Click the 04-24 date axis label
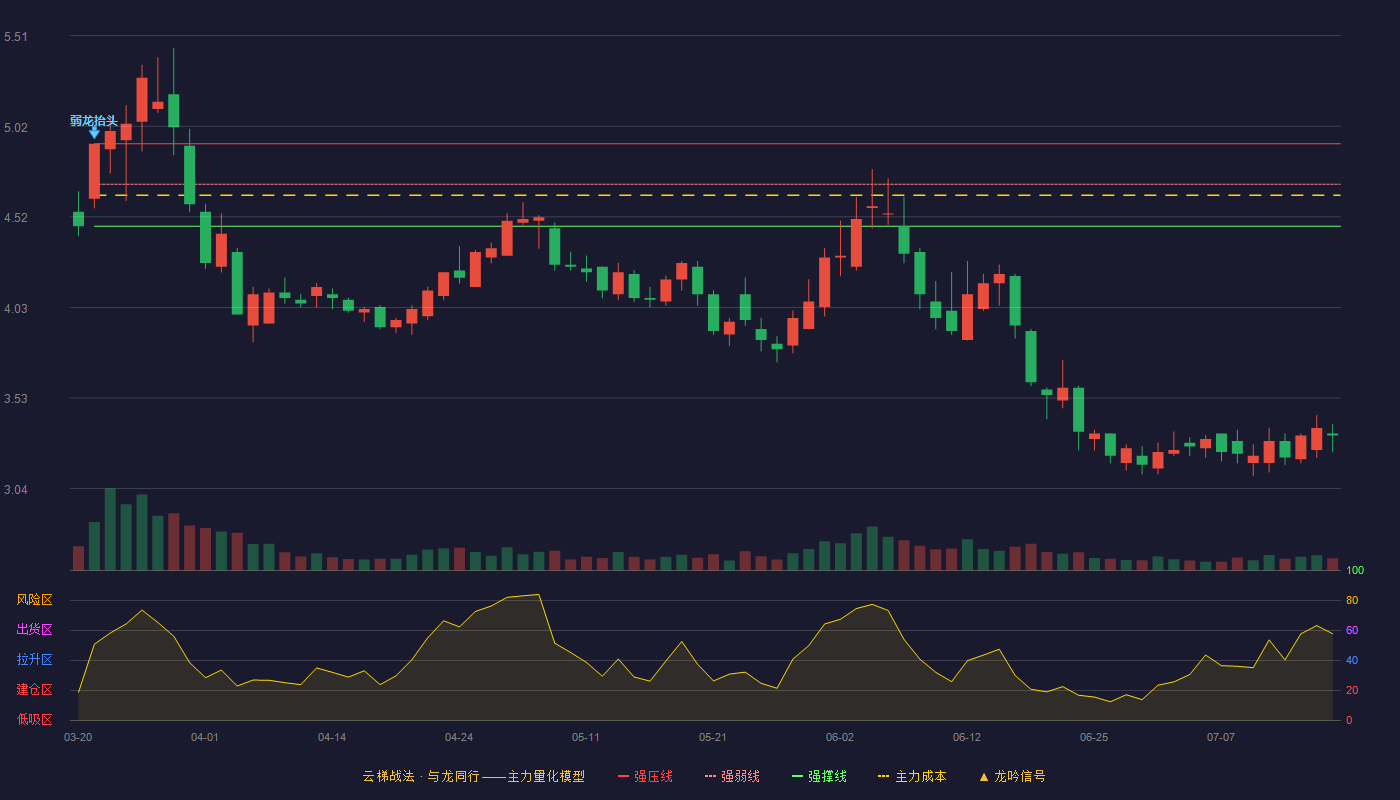Screen dimensions: 1400x800 coord(459,738)
